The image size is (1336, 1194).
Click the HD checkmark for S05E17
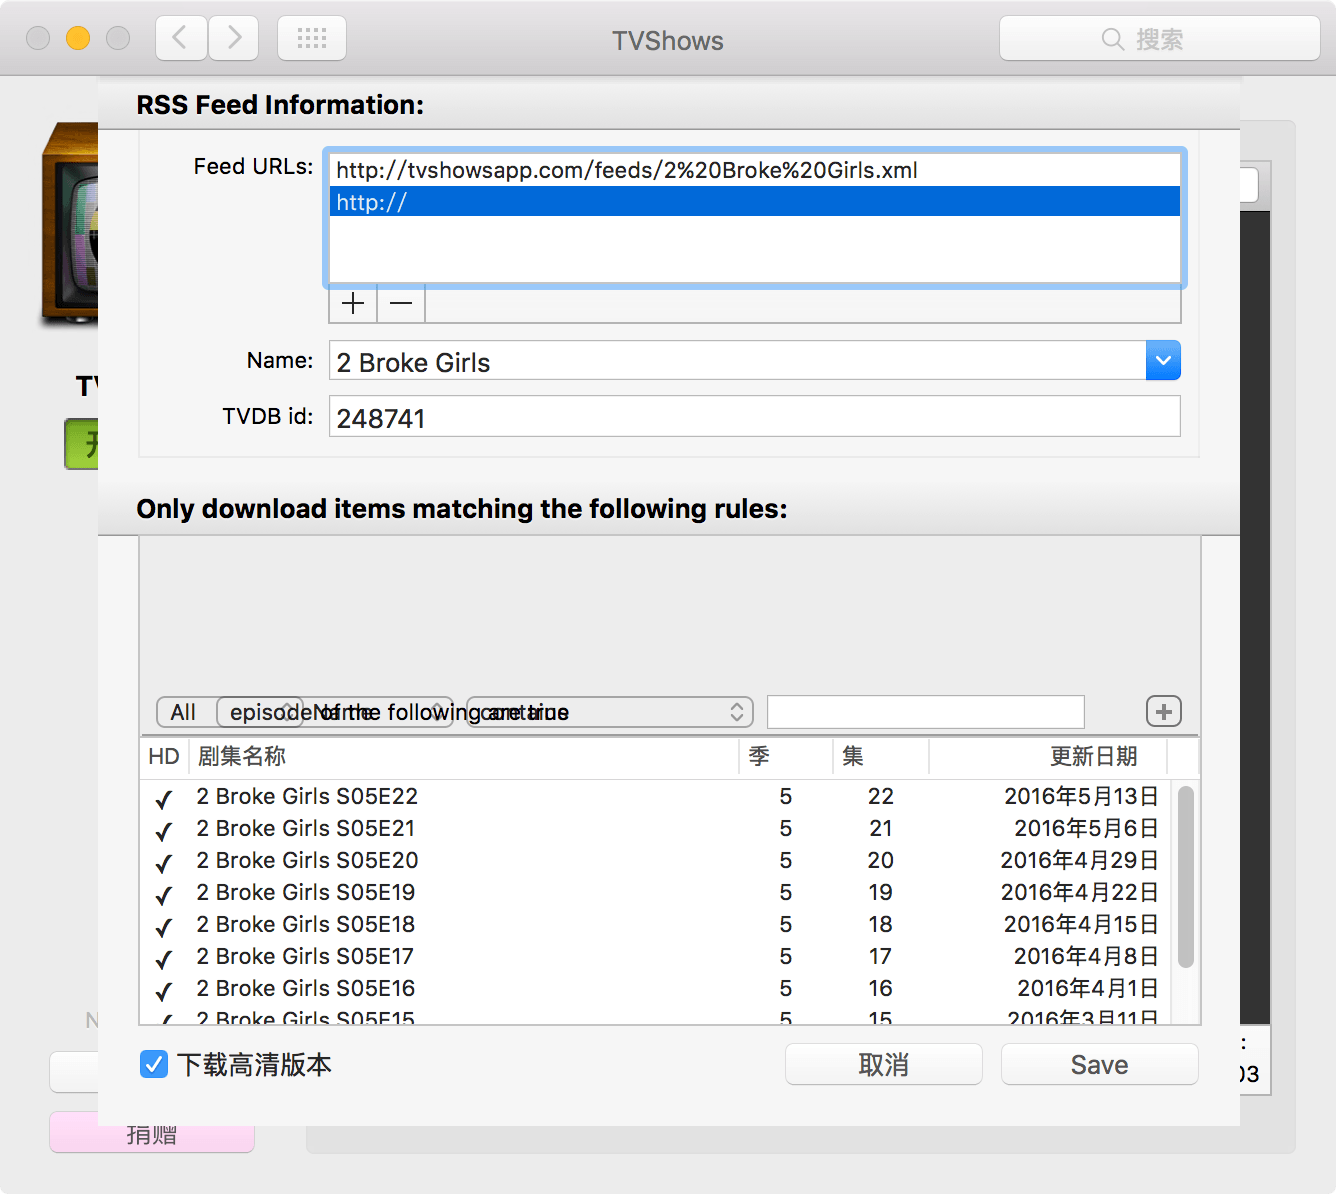pos(164,959)
